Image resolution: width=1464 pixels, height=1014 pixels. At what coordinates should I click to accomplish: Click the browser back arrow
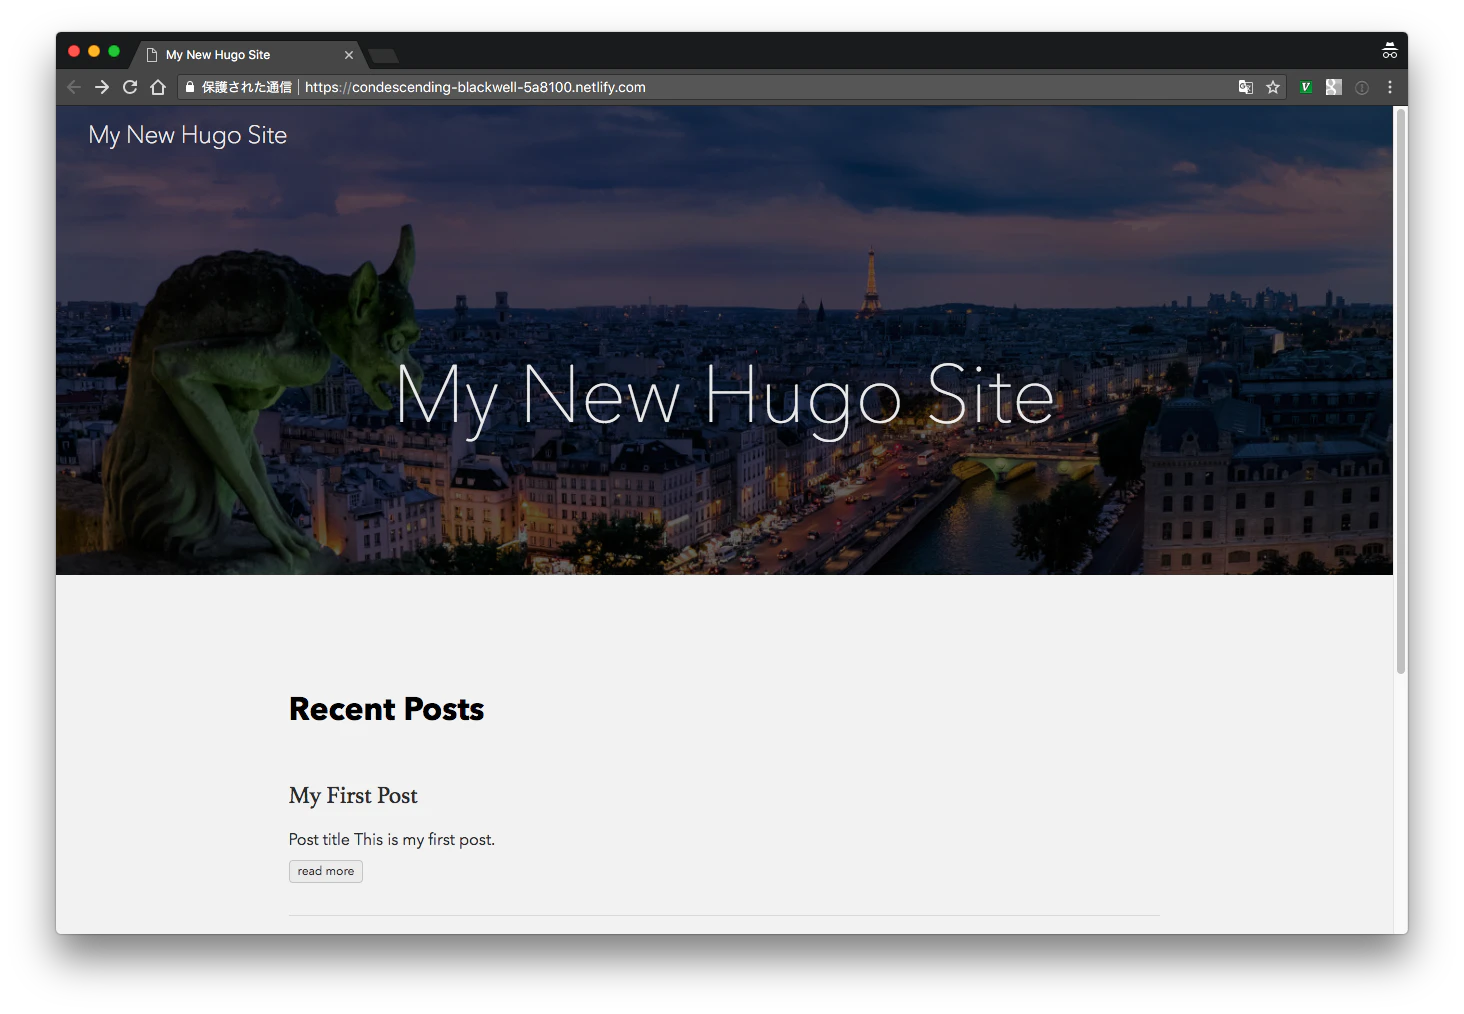pos(74,87)
